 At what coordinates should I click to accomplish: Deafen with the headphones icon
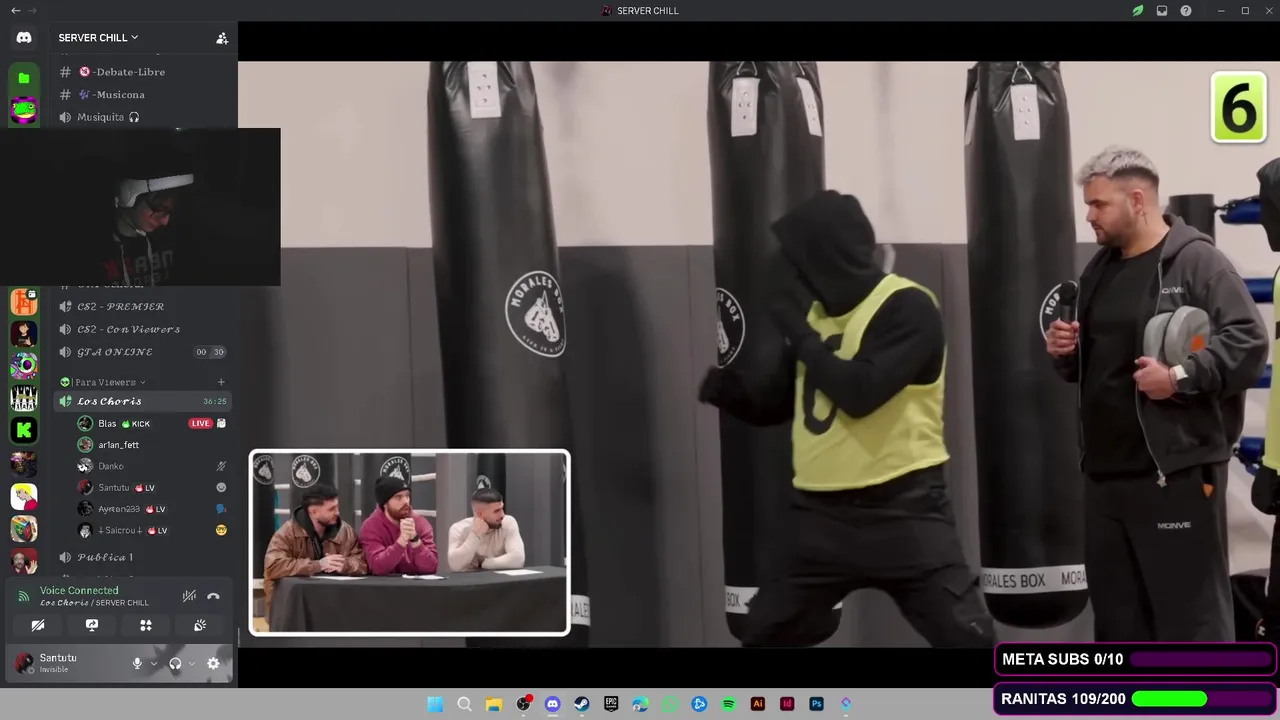[175, 663]
